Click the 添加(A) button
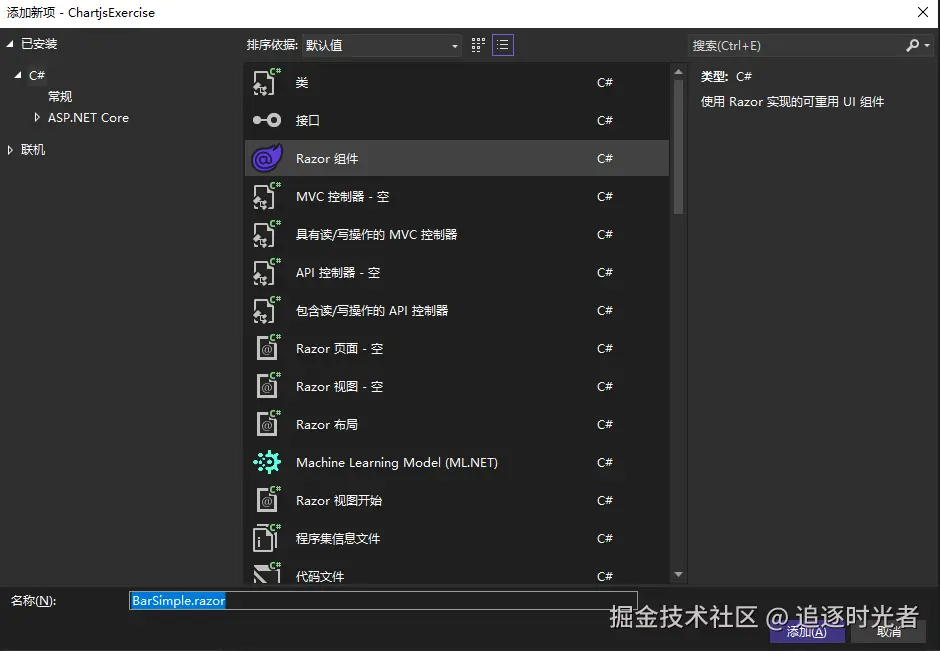This screenshot has width=940, height=651. point(807,631)
